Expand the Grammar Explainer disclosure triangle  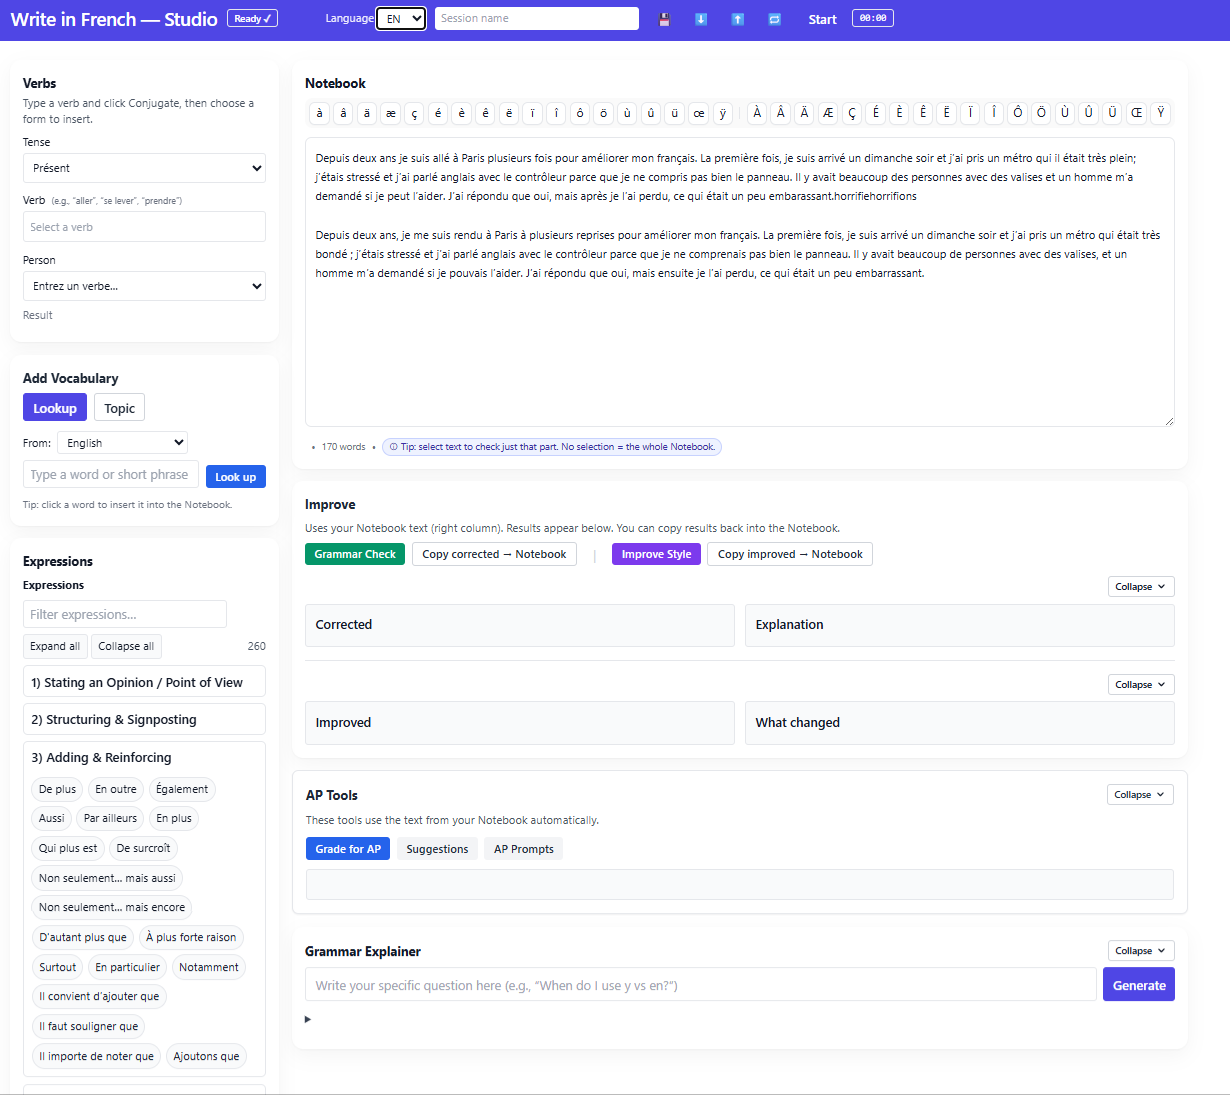point(307,1019)
